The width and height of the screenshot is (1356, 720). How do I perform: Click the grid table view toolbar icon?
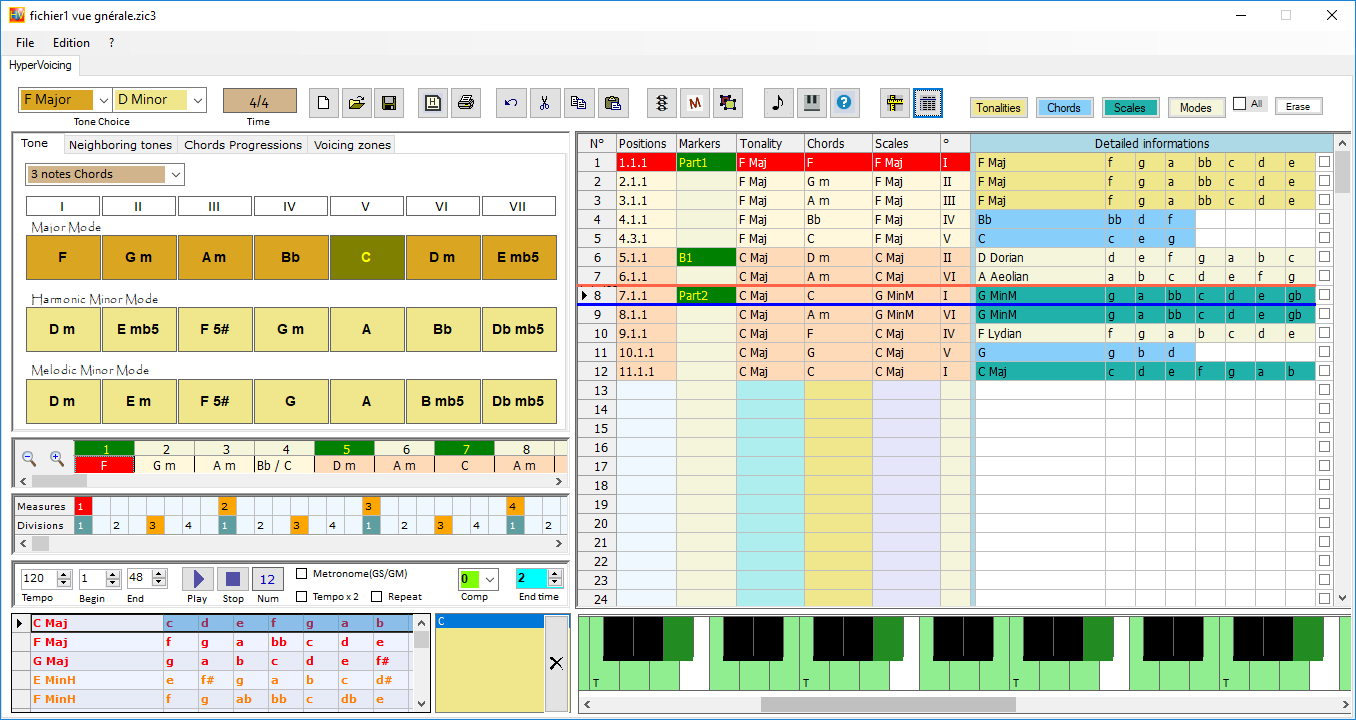pos(928,102)
